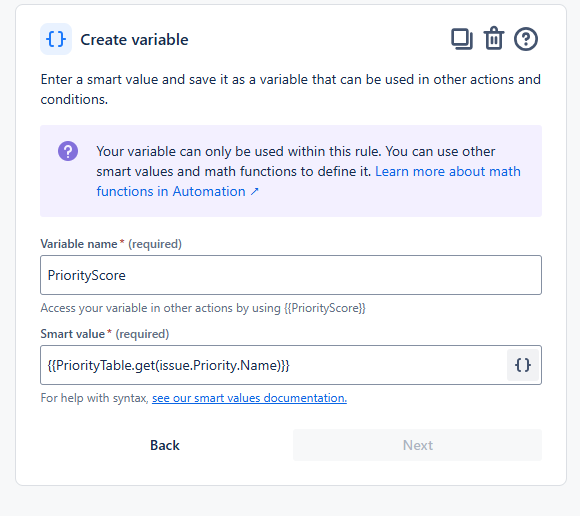Click the Next button
This screenshot has width=580, height=516.
pyautogui.click(x=417, y=445)
